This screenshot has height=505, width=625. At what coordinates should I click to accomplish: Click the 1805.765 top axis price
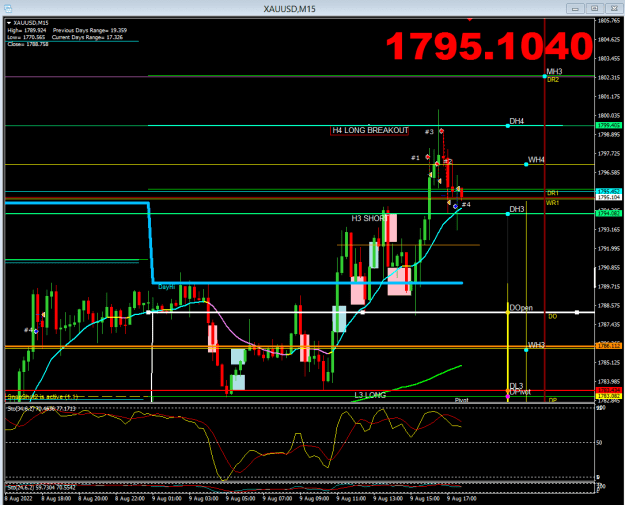coord(609,21)
